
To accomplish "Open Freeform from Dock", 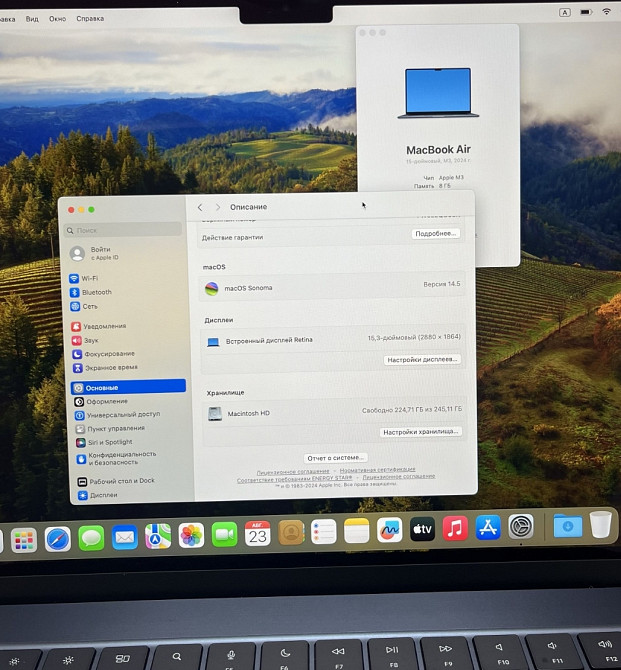I will point(389,530).
